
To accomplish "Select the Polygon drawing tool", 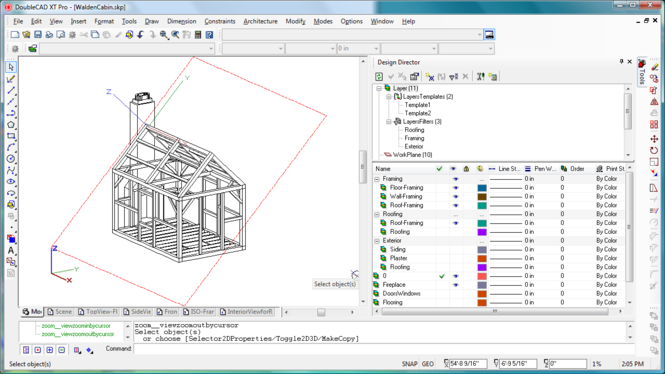I will click(11, 125).
